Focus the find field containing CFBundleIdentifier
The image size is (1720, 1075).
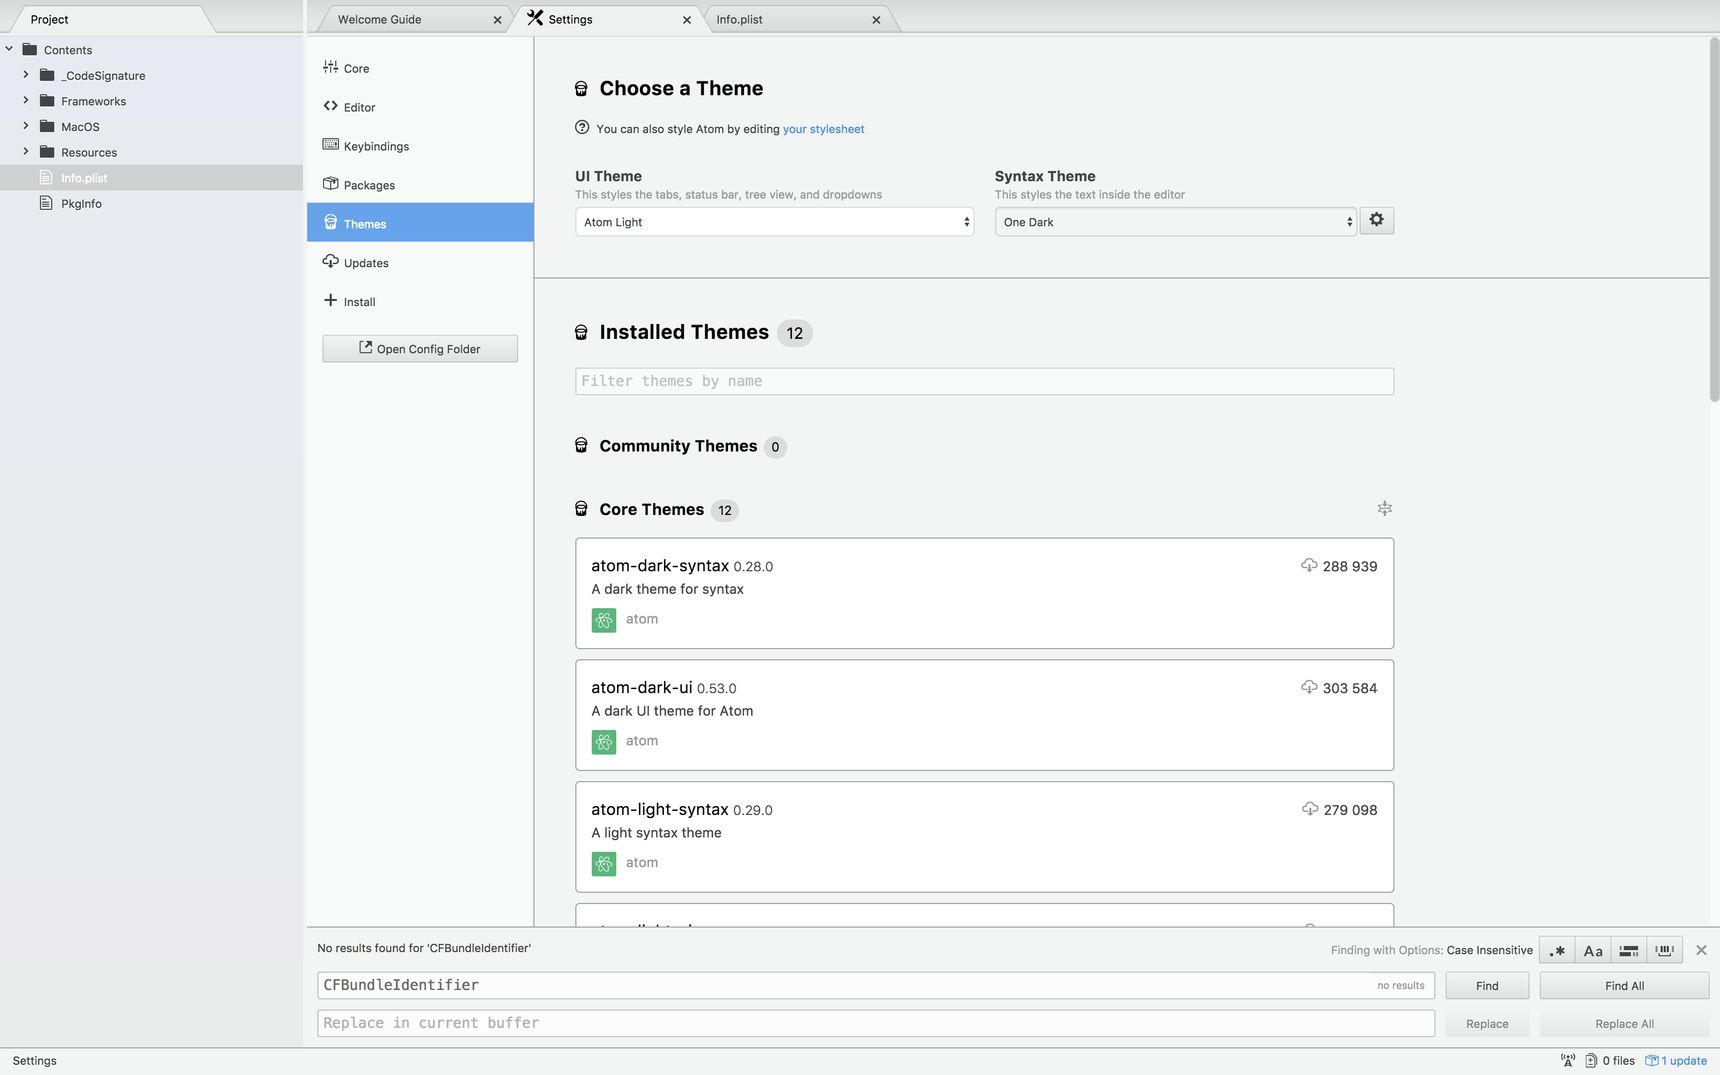(x=876, y=985)
